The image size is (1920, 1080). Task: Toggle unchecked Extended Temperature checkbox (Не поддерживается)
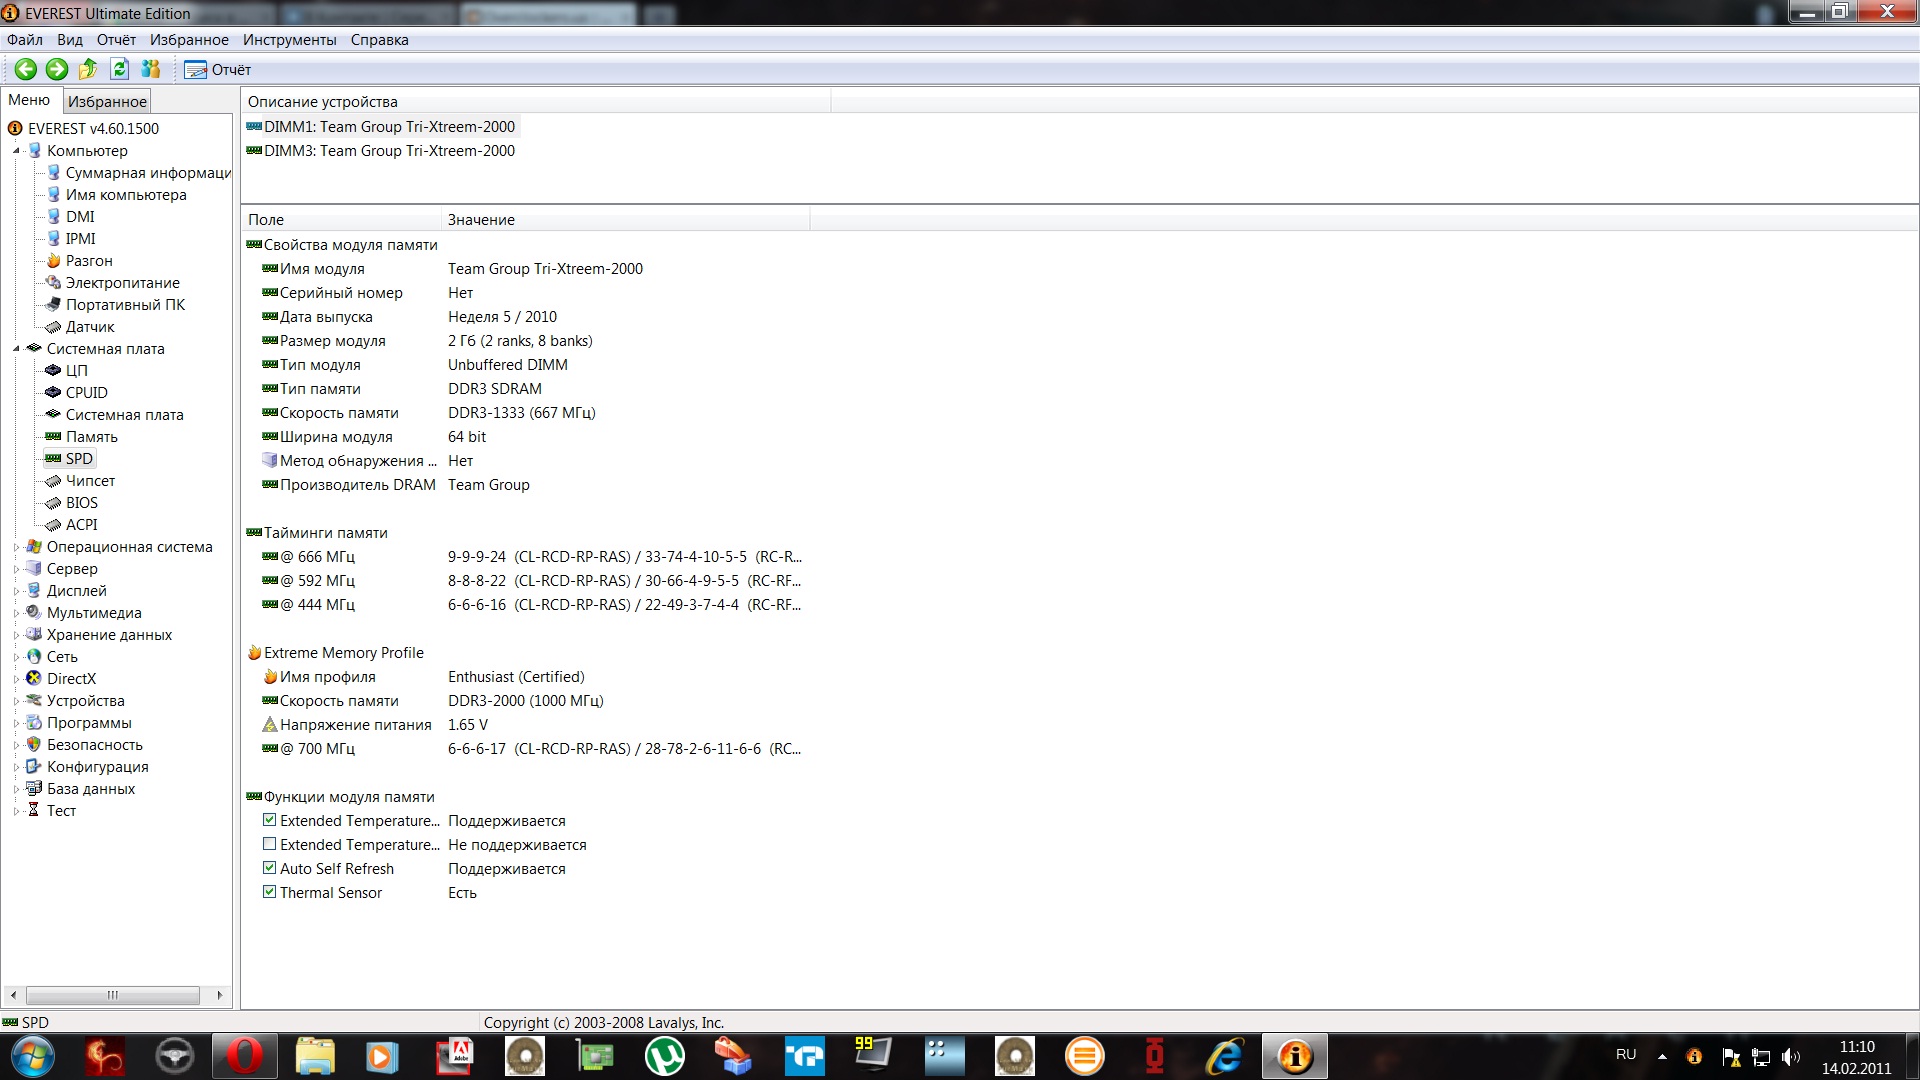[270, 844]
